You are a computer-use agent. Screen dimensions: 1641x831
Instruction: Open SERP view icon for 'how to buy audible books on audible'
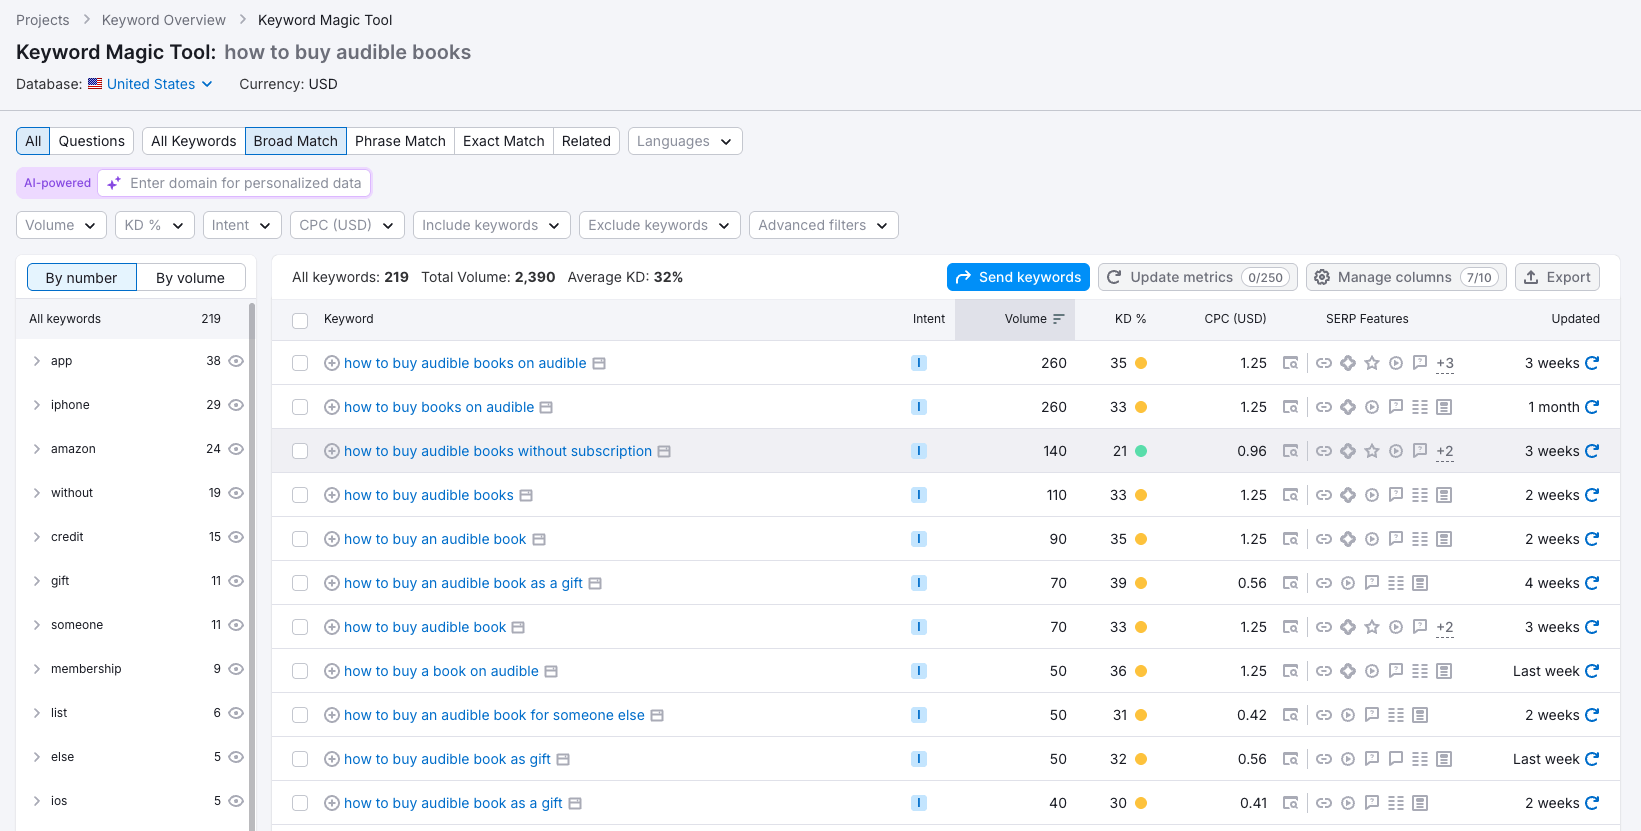tap(1291, 363)
